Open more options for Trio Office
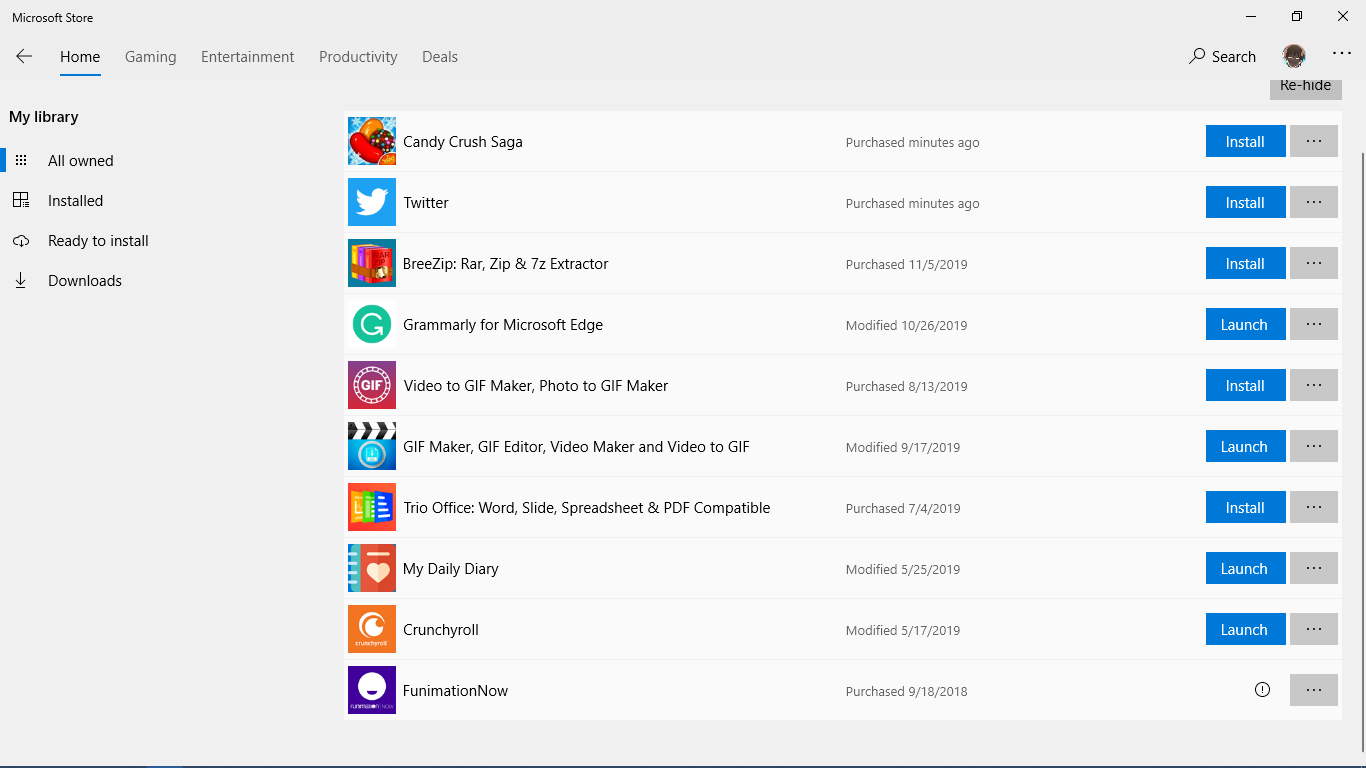 tap(1314, 507)
